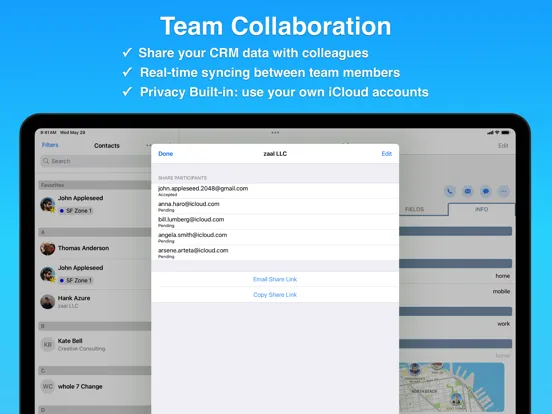Click the work label in detail pane
The width and height of the screenshot is (552, 414).
pos(503,324)
